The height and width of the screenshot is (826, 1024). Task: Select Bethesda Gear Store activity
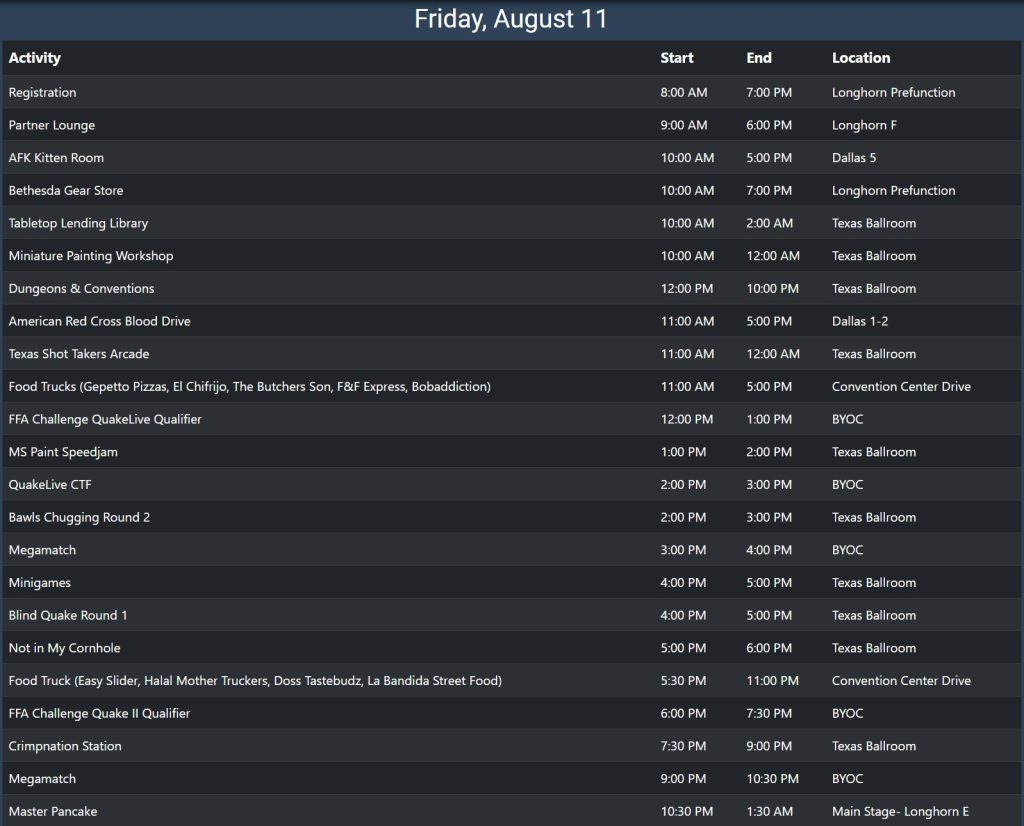[x=66, y=191]
